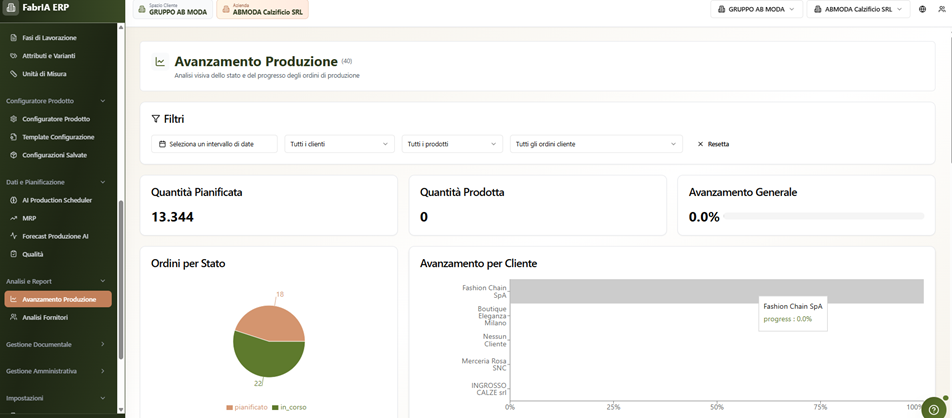The width and height of the screenshot is (952, 418).
Task: Click the Quantità Pianificata value 13.344
Action: point(172,217)
